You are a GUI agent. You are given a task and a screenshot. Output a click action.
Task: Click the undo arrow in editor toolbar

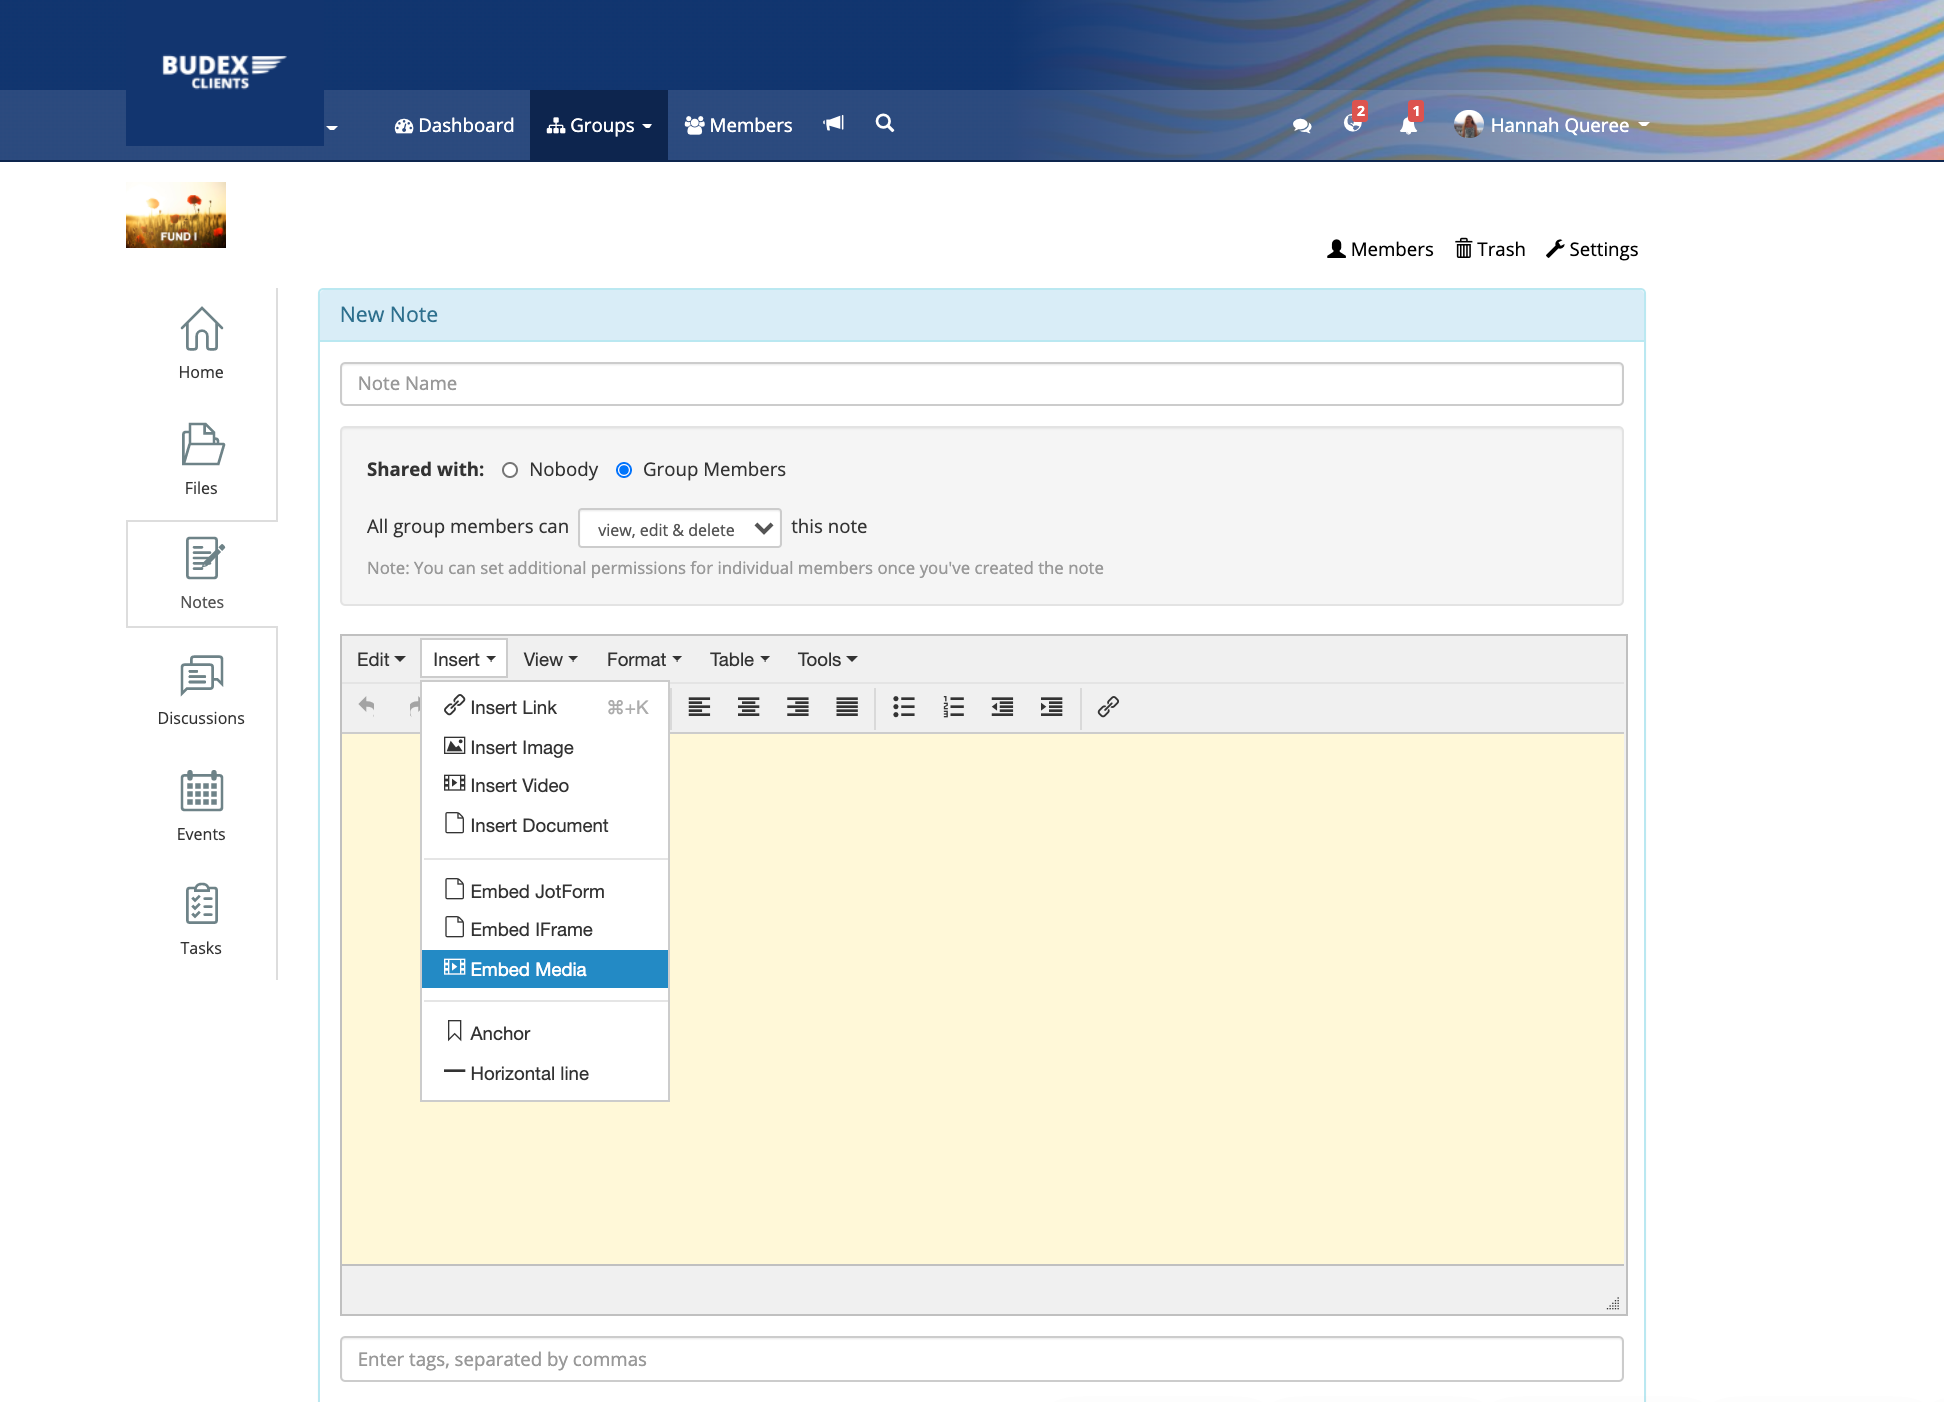367,706
